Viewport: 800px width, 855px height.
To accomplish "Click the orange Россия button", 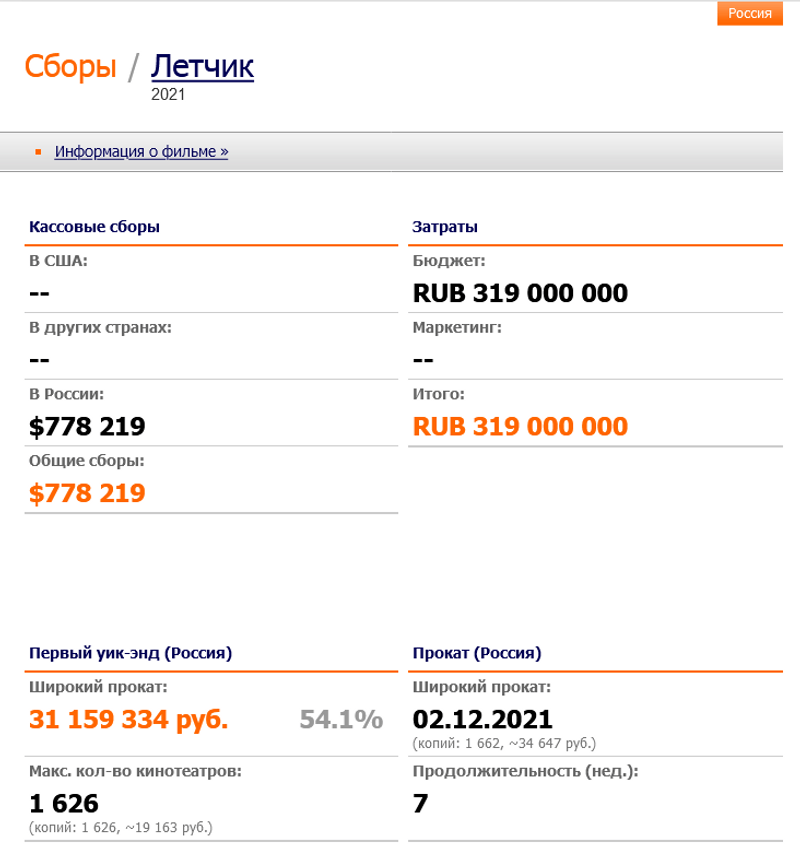I will [x=749, y=13].
